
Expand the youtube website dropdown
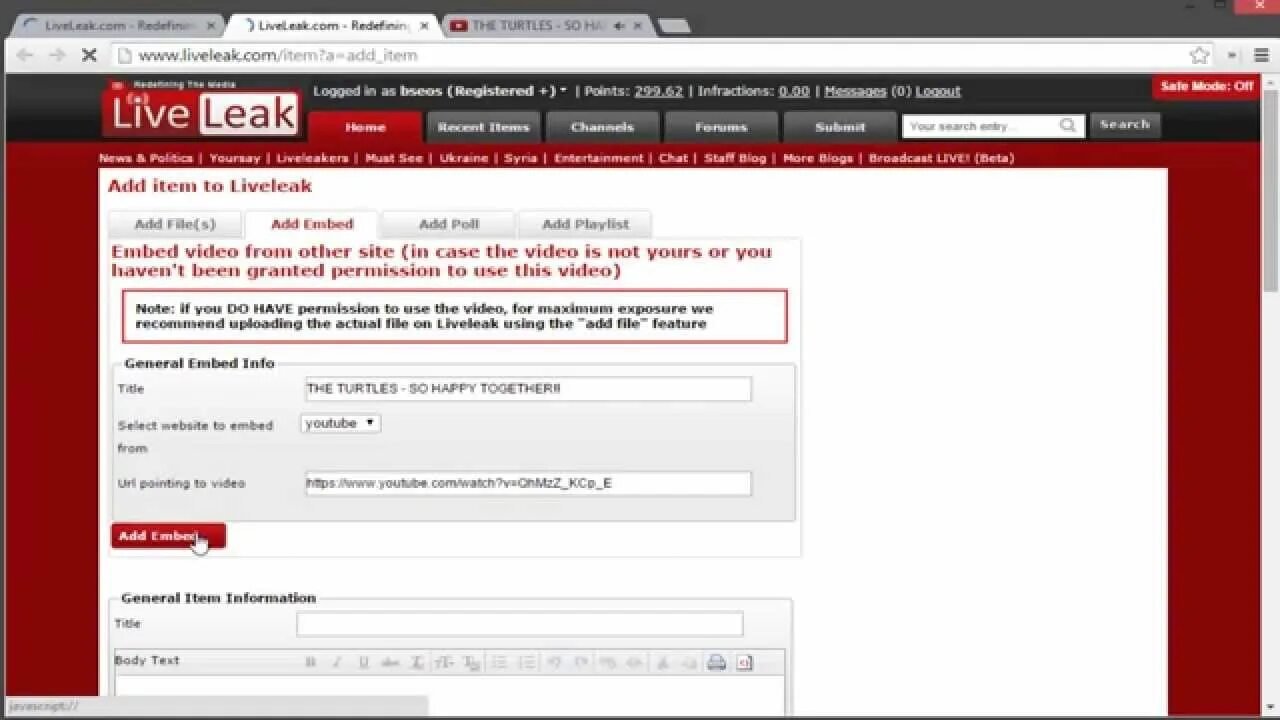(341, 423)
